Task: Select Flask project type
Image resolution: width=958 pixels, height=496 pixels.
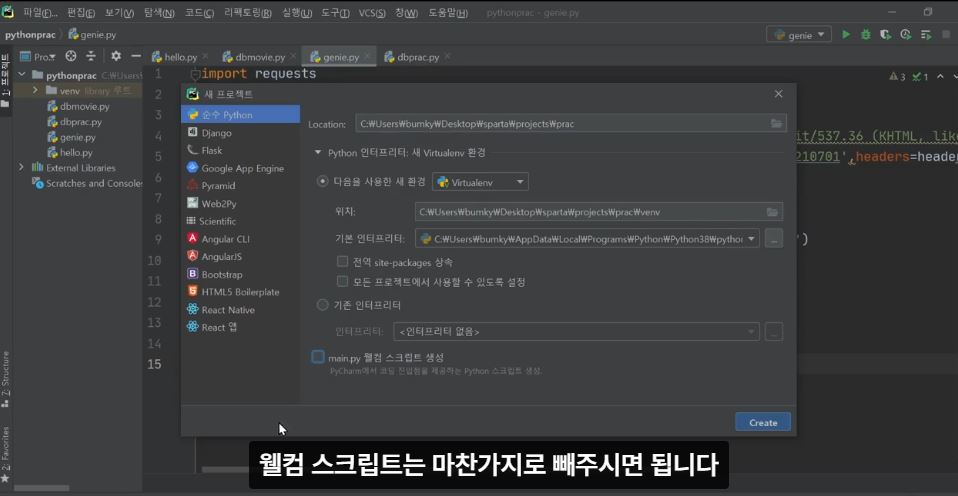Action: tap(240, 150)
